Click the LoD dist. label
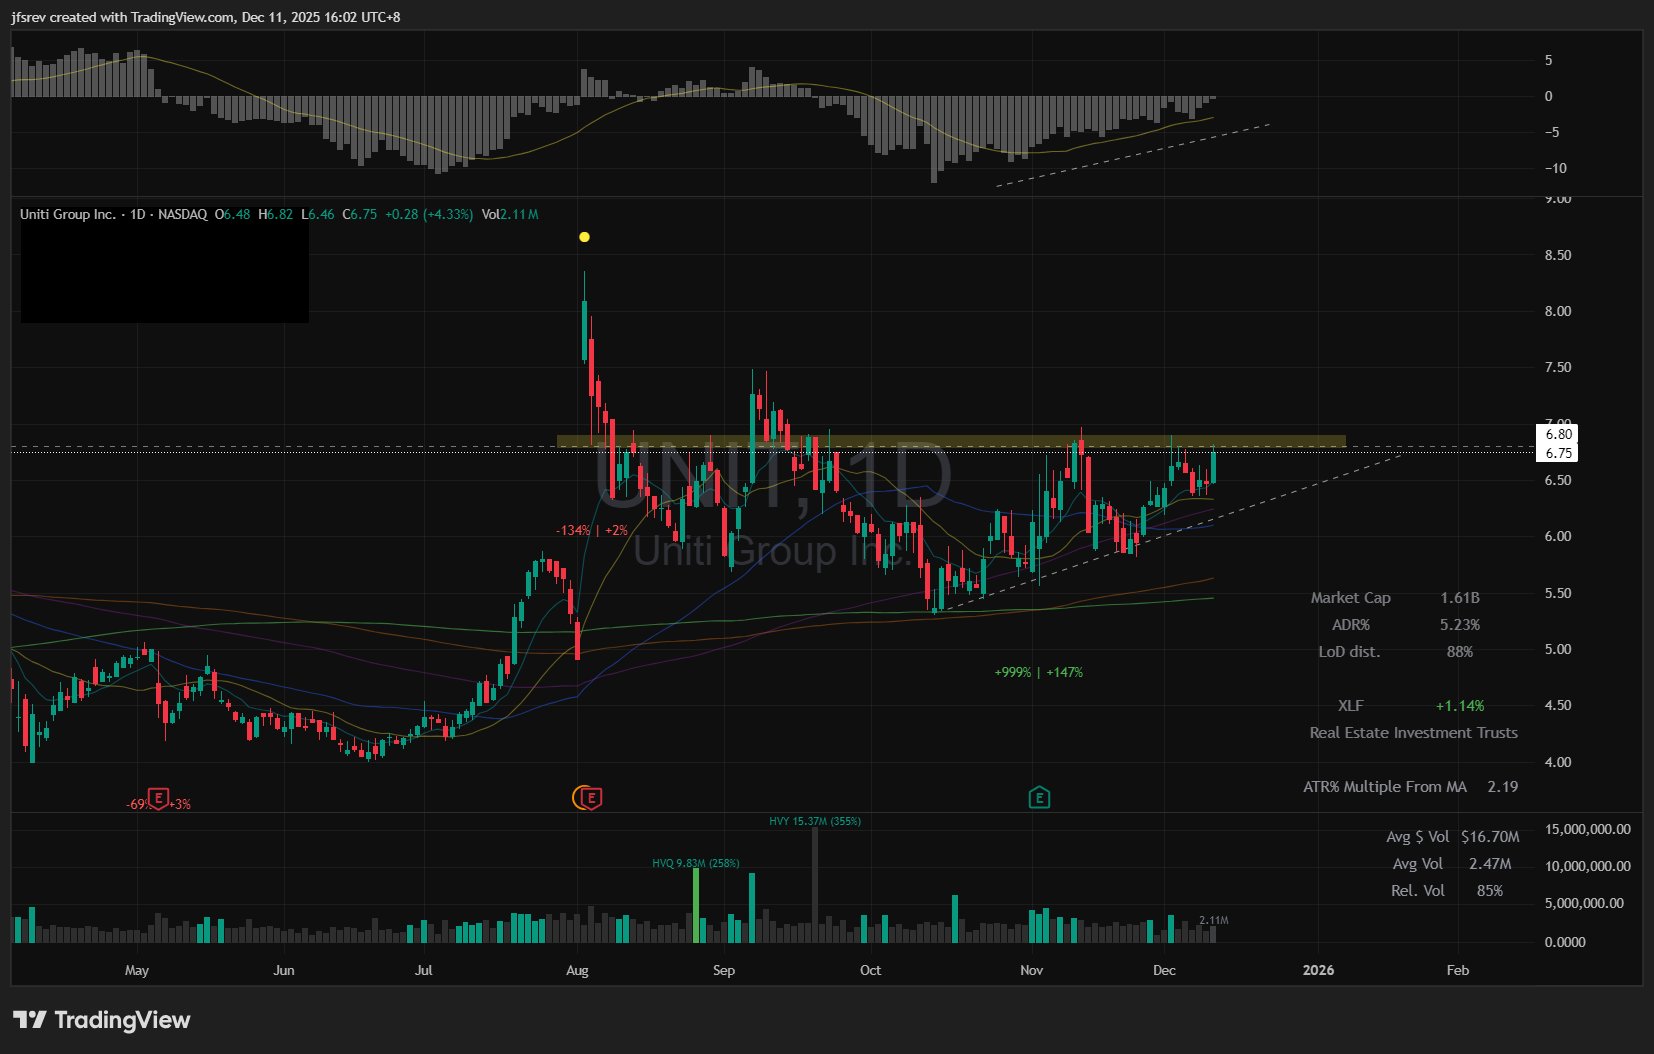Screen dimensions: 1654x1054 pos(1349,652)
